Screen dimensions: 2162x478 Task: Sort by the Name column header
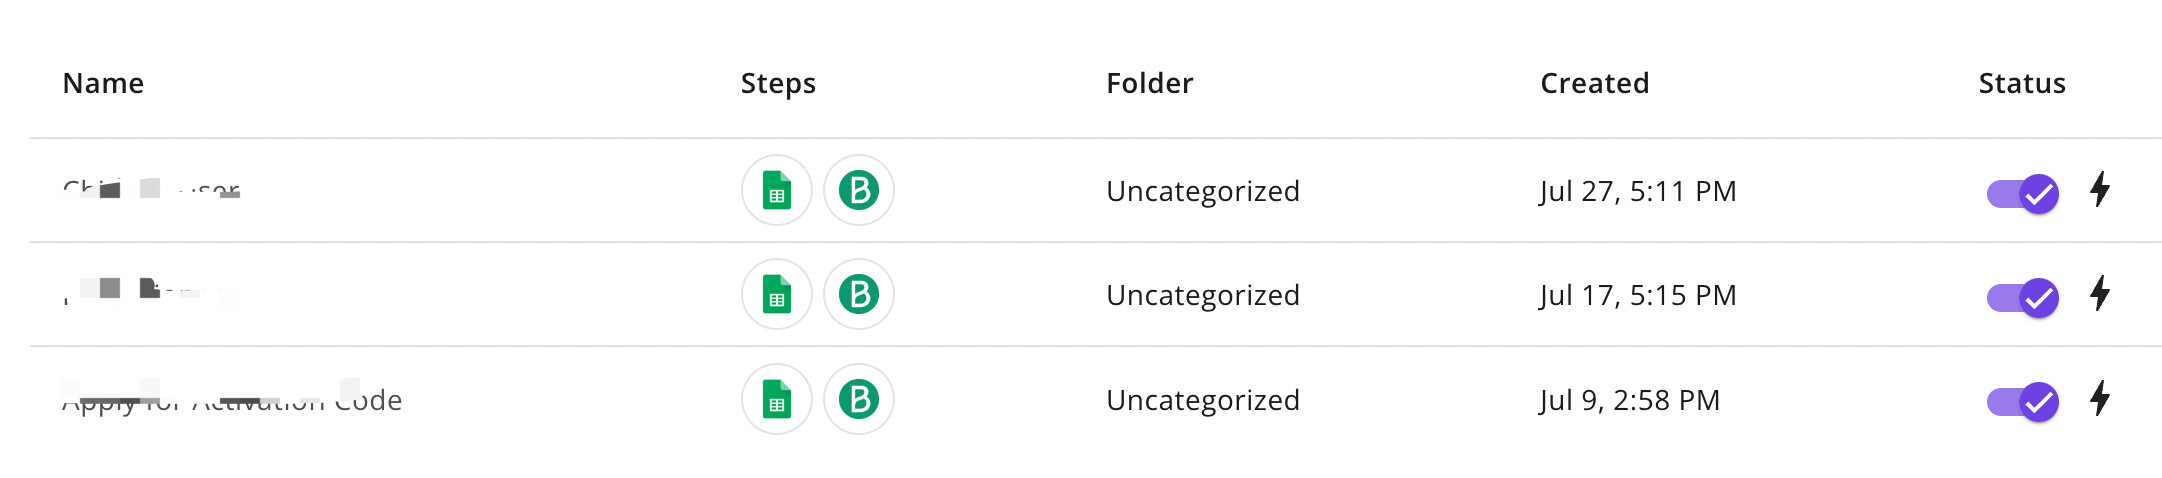(x=103, y=83)
